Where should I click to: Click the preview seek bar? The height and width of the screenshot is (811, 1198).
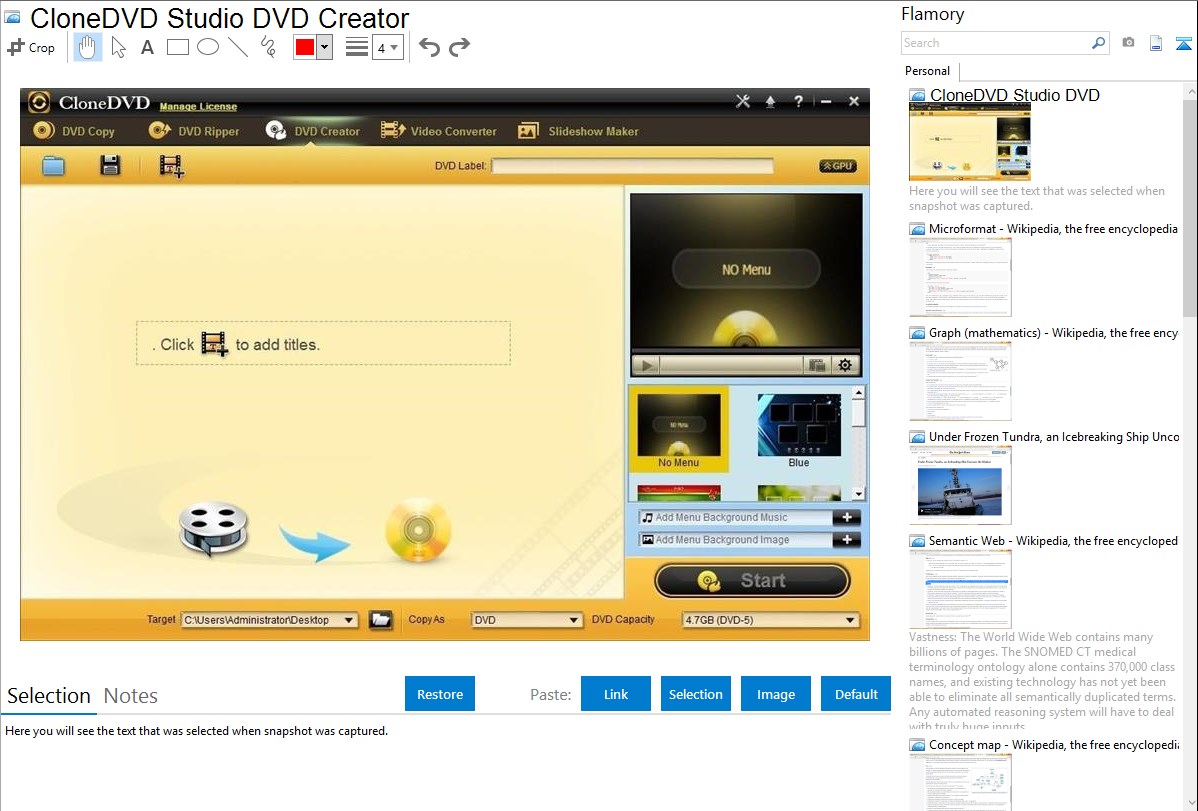tap(731, 365)
